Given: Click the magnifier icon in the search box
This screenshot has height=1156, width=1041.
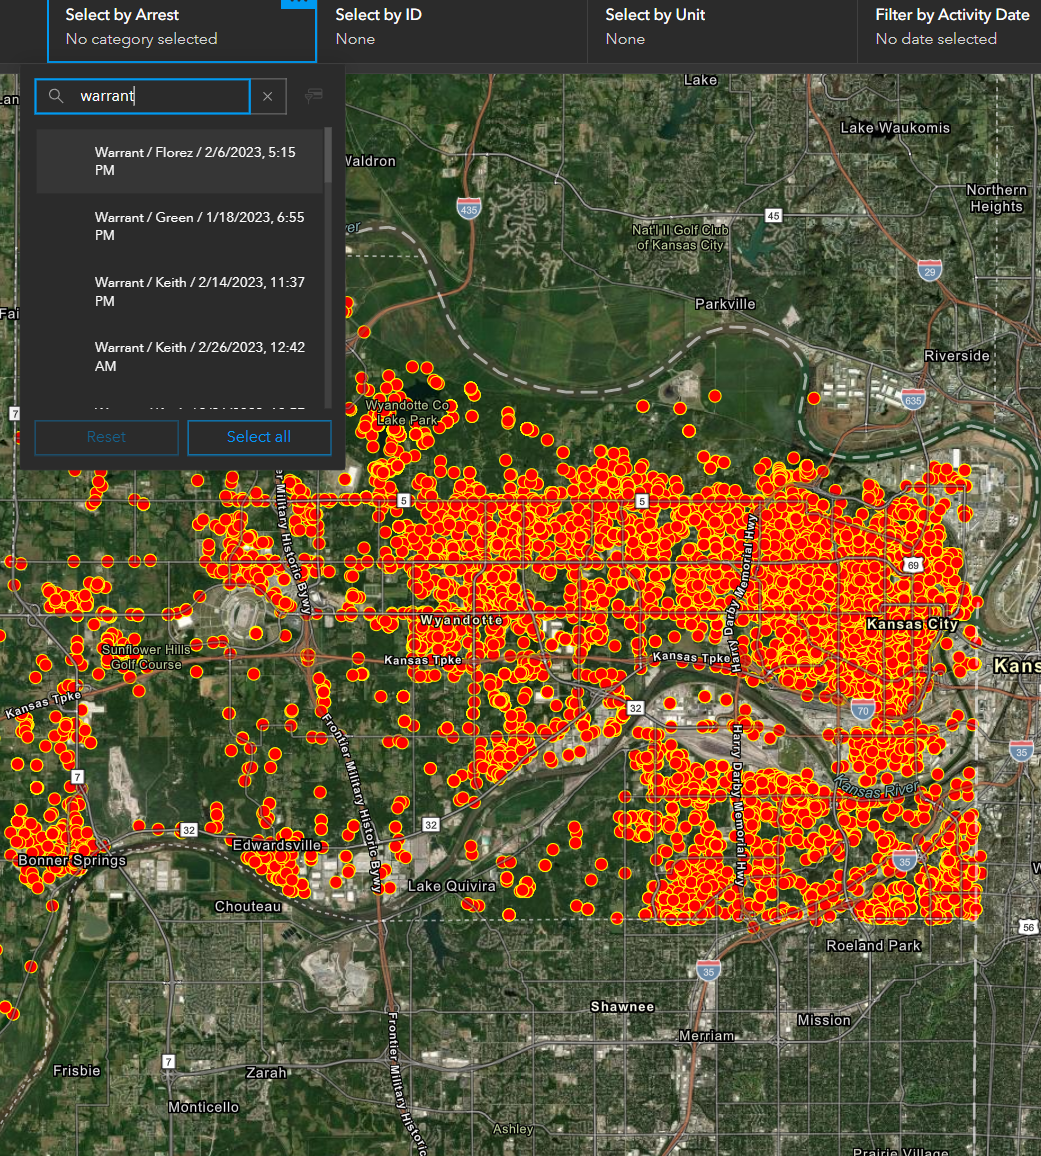Looking at the screenshot, I should (x=56, y=96).
